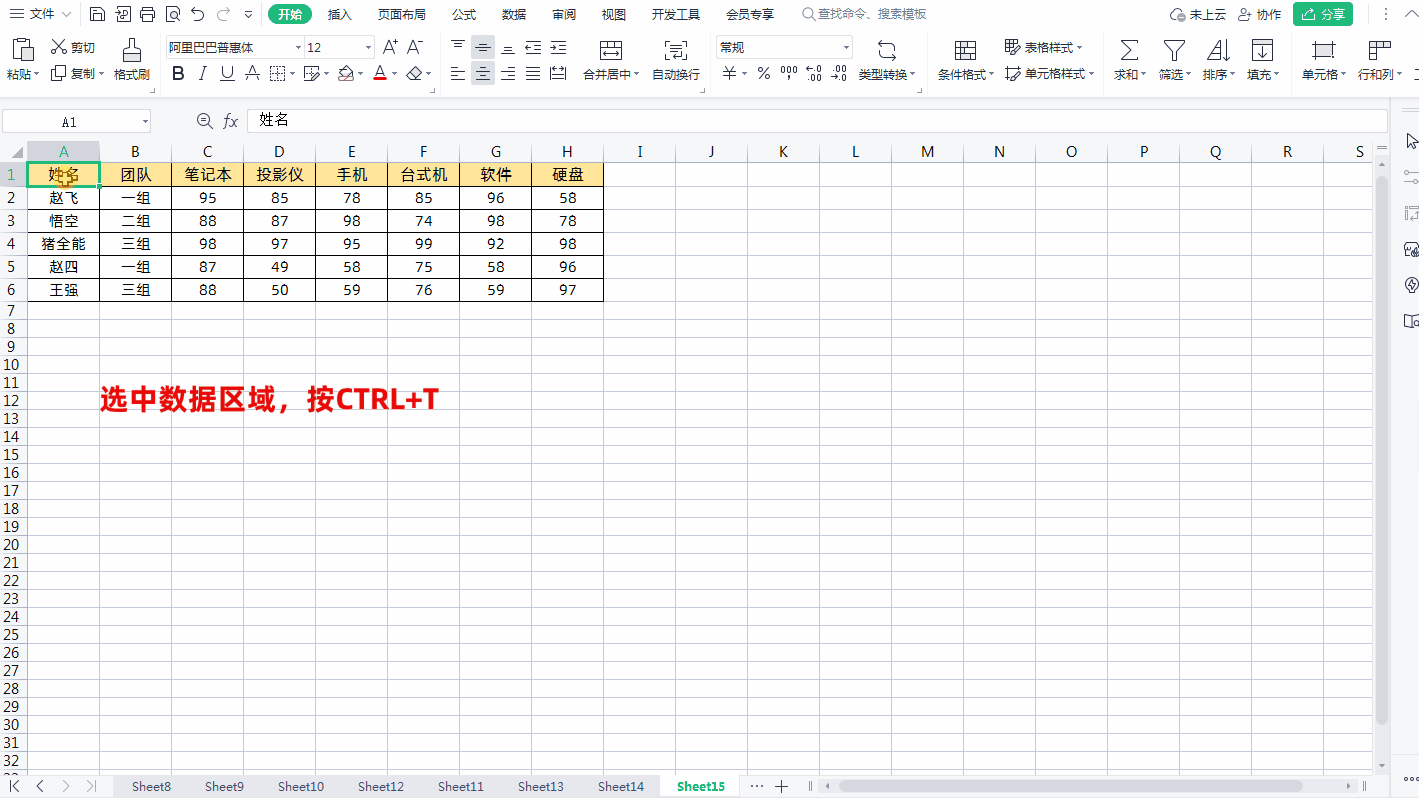The image size is (1419, 798).
Task: Click the Paste clipboard icon
Action: (x=22, y=50)
